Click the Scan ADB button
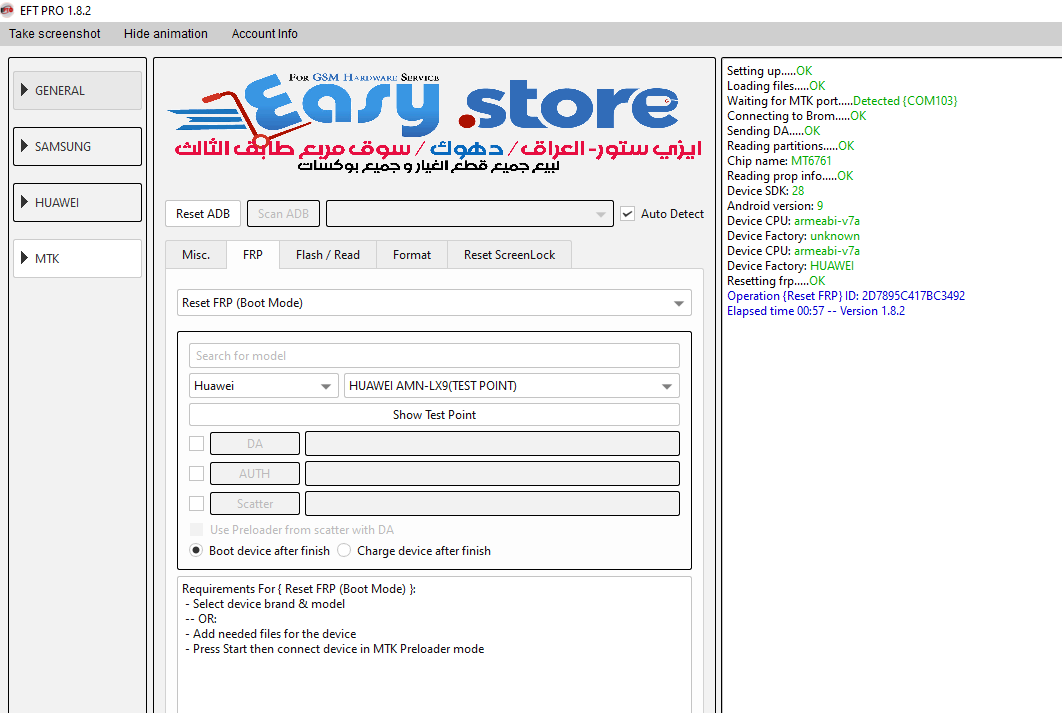The width and height of the screenshot is (1062, 713). [x=283, y=214]
